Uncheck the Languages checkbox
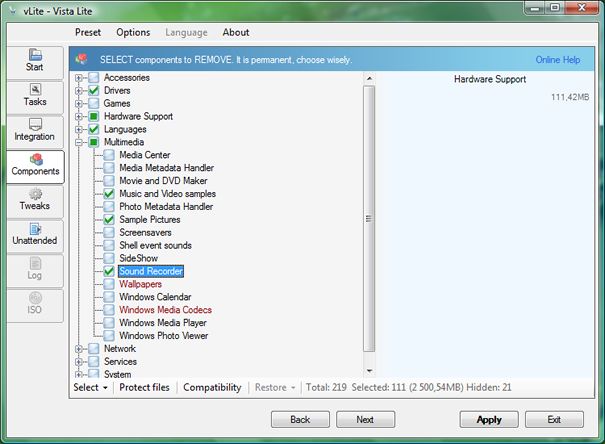The width and height of the screenshot is (605, 444). [x=94, y=129]
